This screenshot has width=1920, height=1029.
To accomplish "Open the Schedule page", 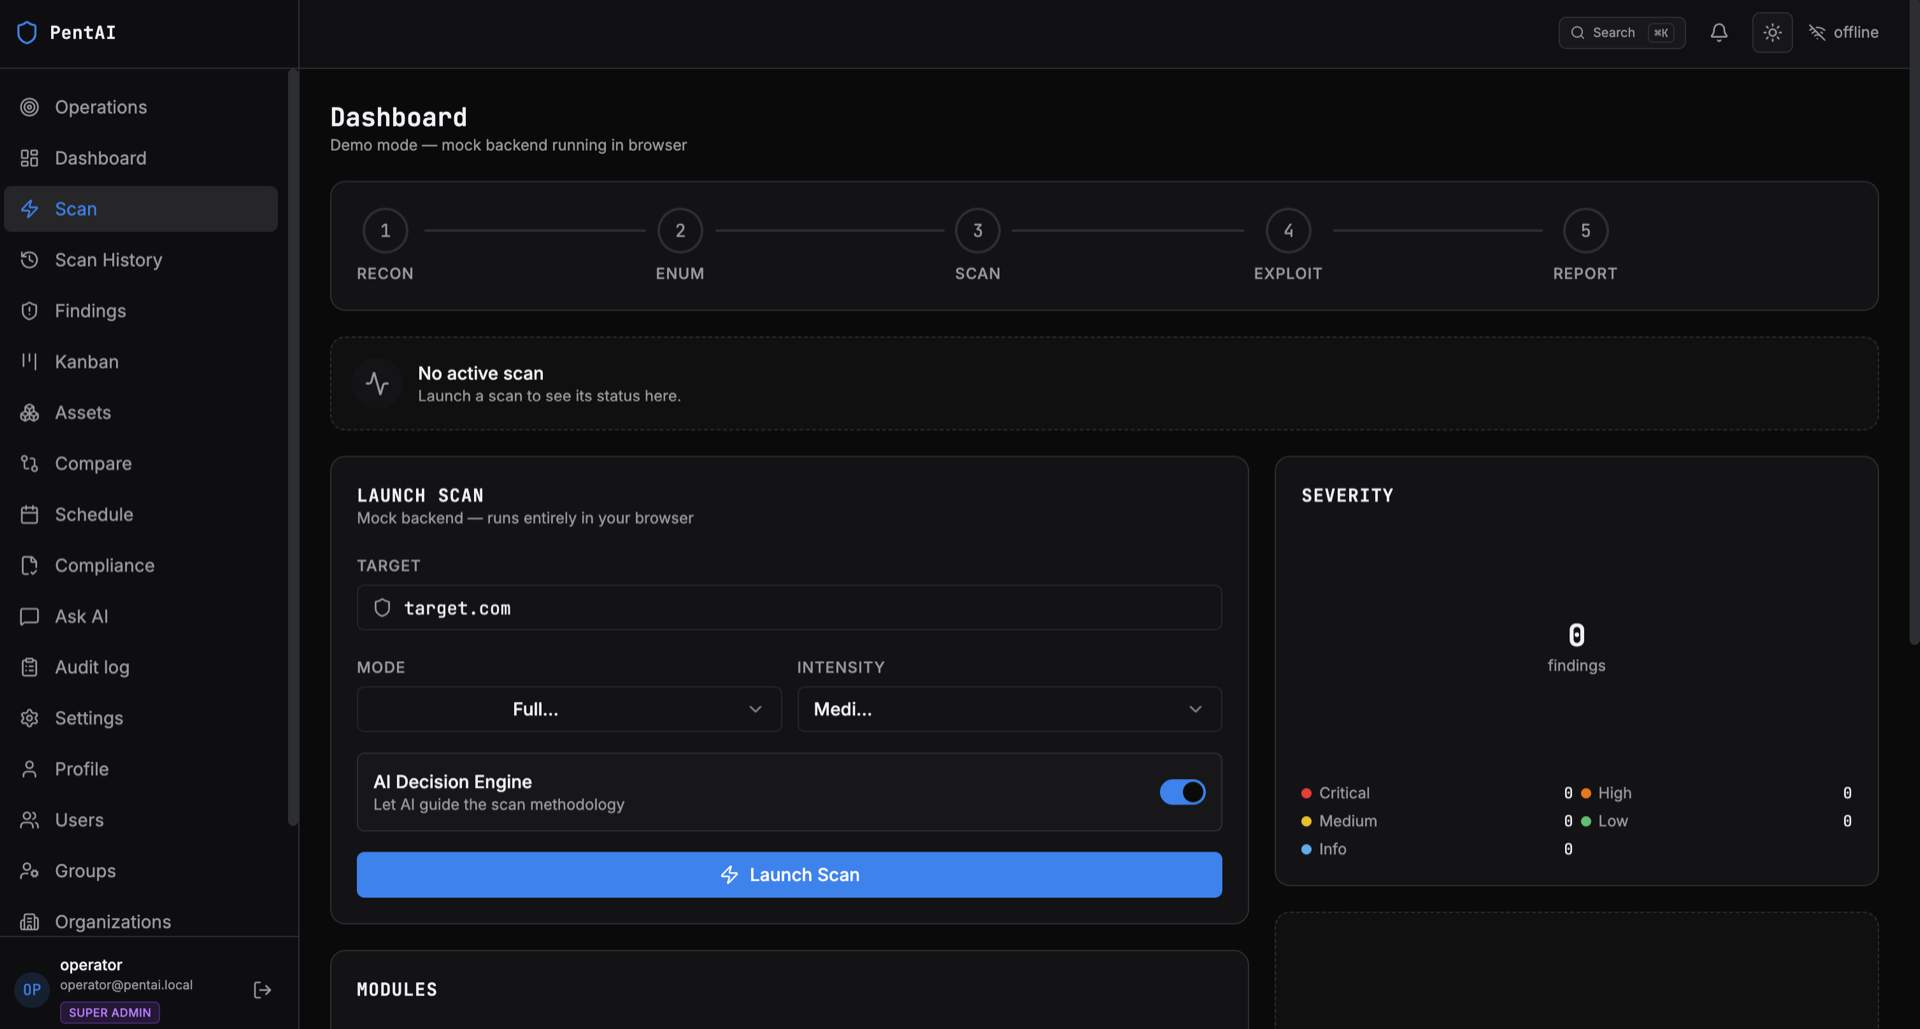I will coord(94,515).
